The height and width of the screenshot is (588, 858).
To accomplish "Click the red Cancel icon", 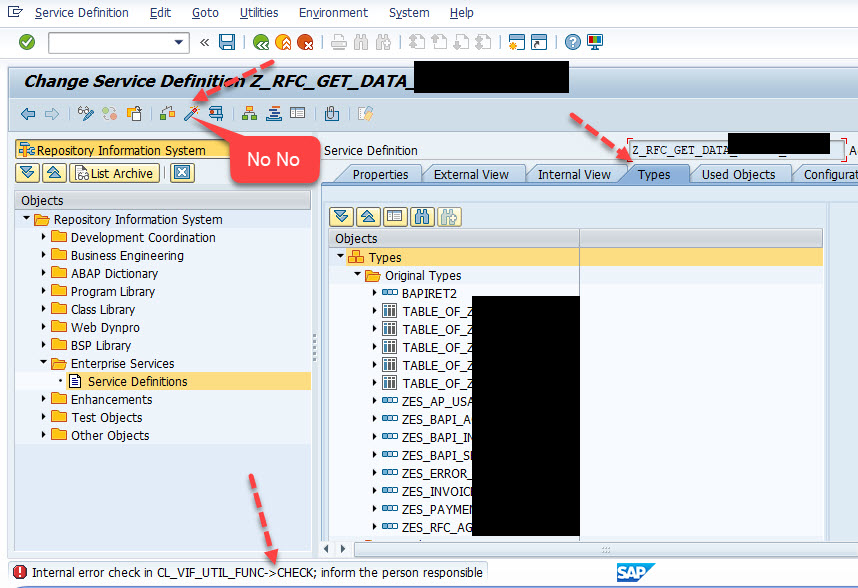I will [305, 42].
